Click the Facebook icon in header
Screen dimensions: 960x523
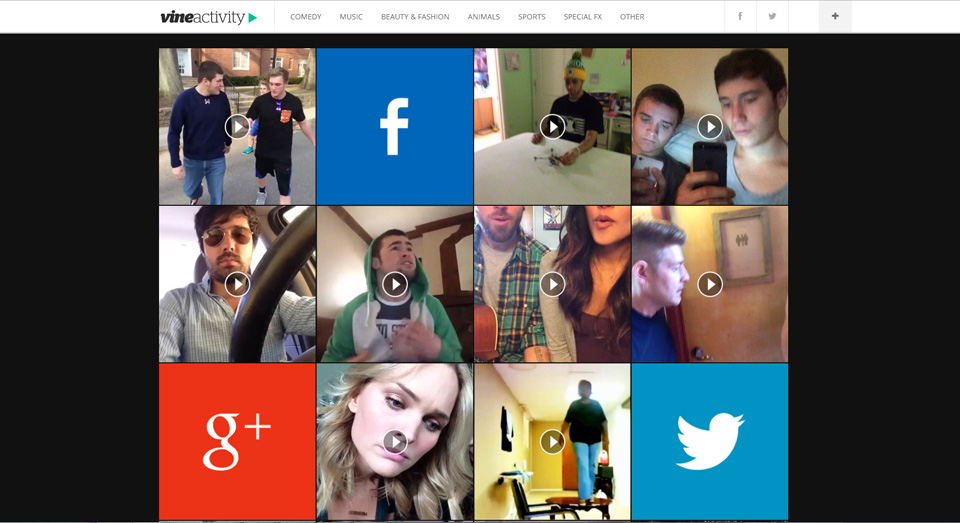pos(740,17)
